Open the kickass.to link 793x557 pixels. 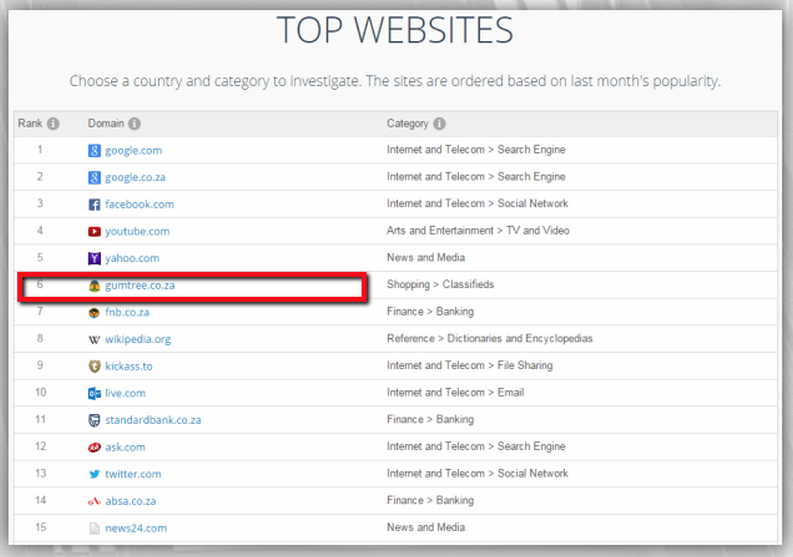pyautogui.click(x=128, y=366)
